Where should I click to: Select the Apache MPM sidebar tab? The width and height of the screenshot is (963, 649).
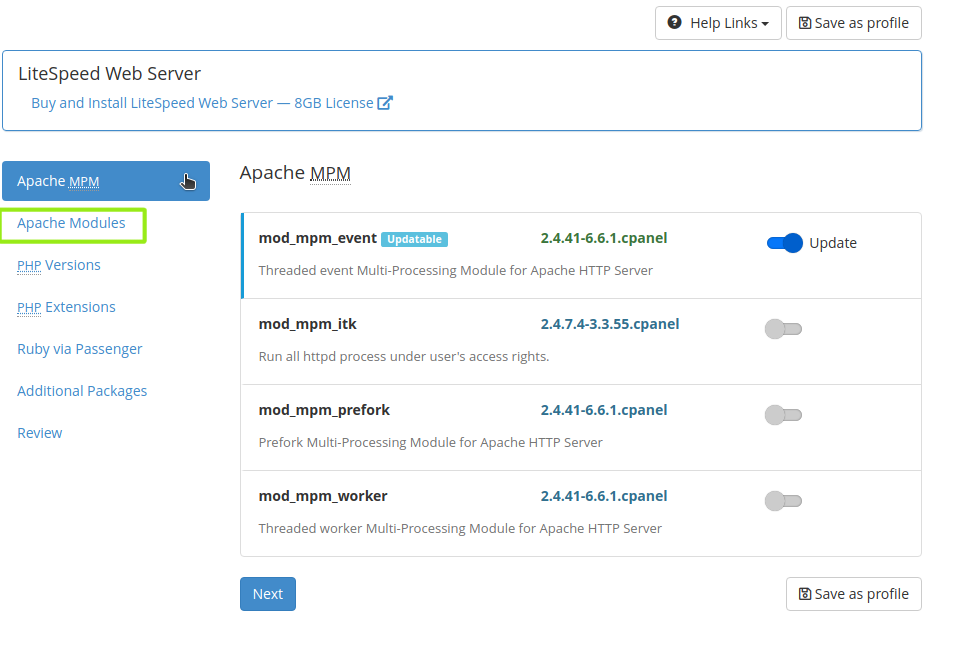point(105,181)
